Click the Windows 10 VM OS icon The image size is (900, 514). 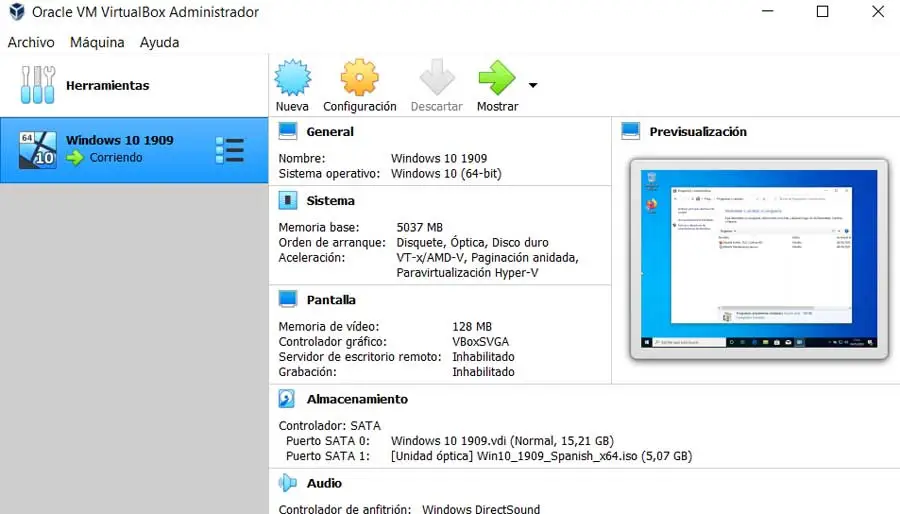pyautogui.click(x=38, y=150)
